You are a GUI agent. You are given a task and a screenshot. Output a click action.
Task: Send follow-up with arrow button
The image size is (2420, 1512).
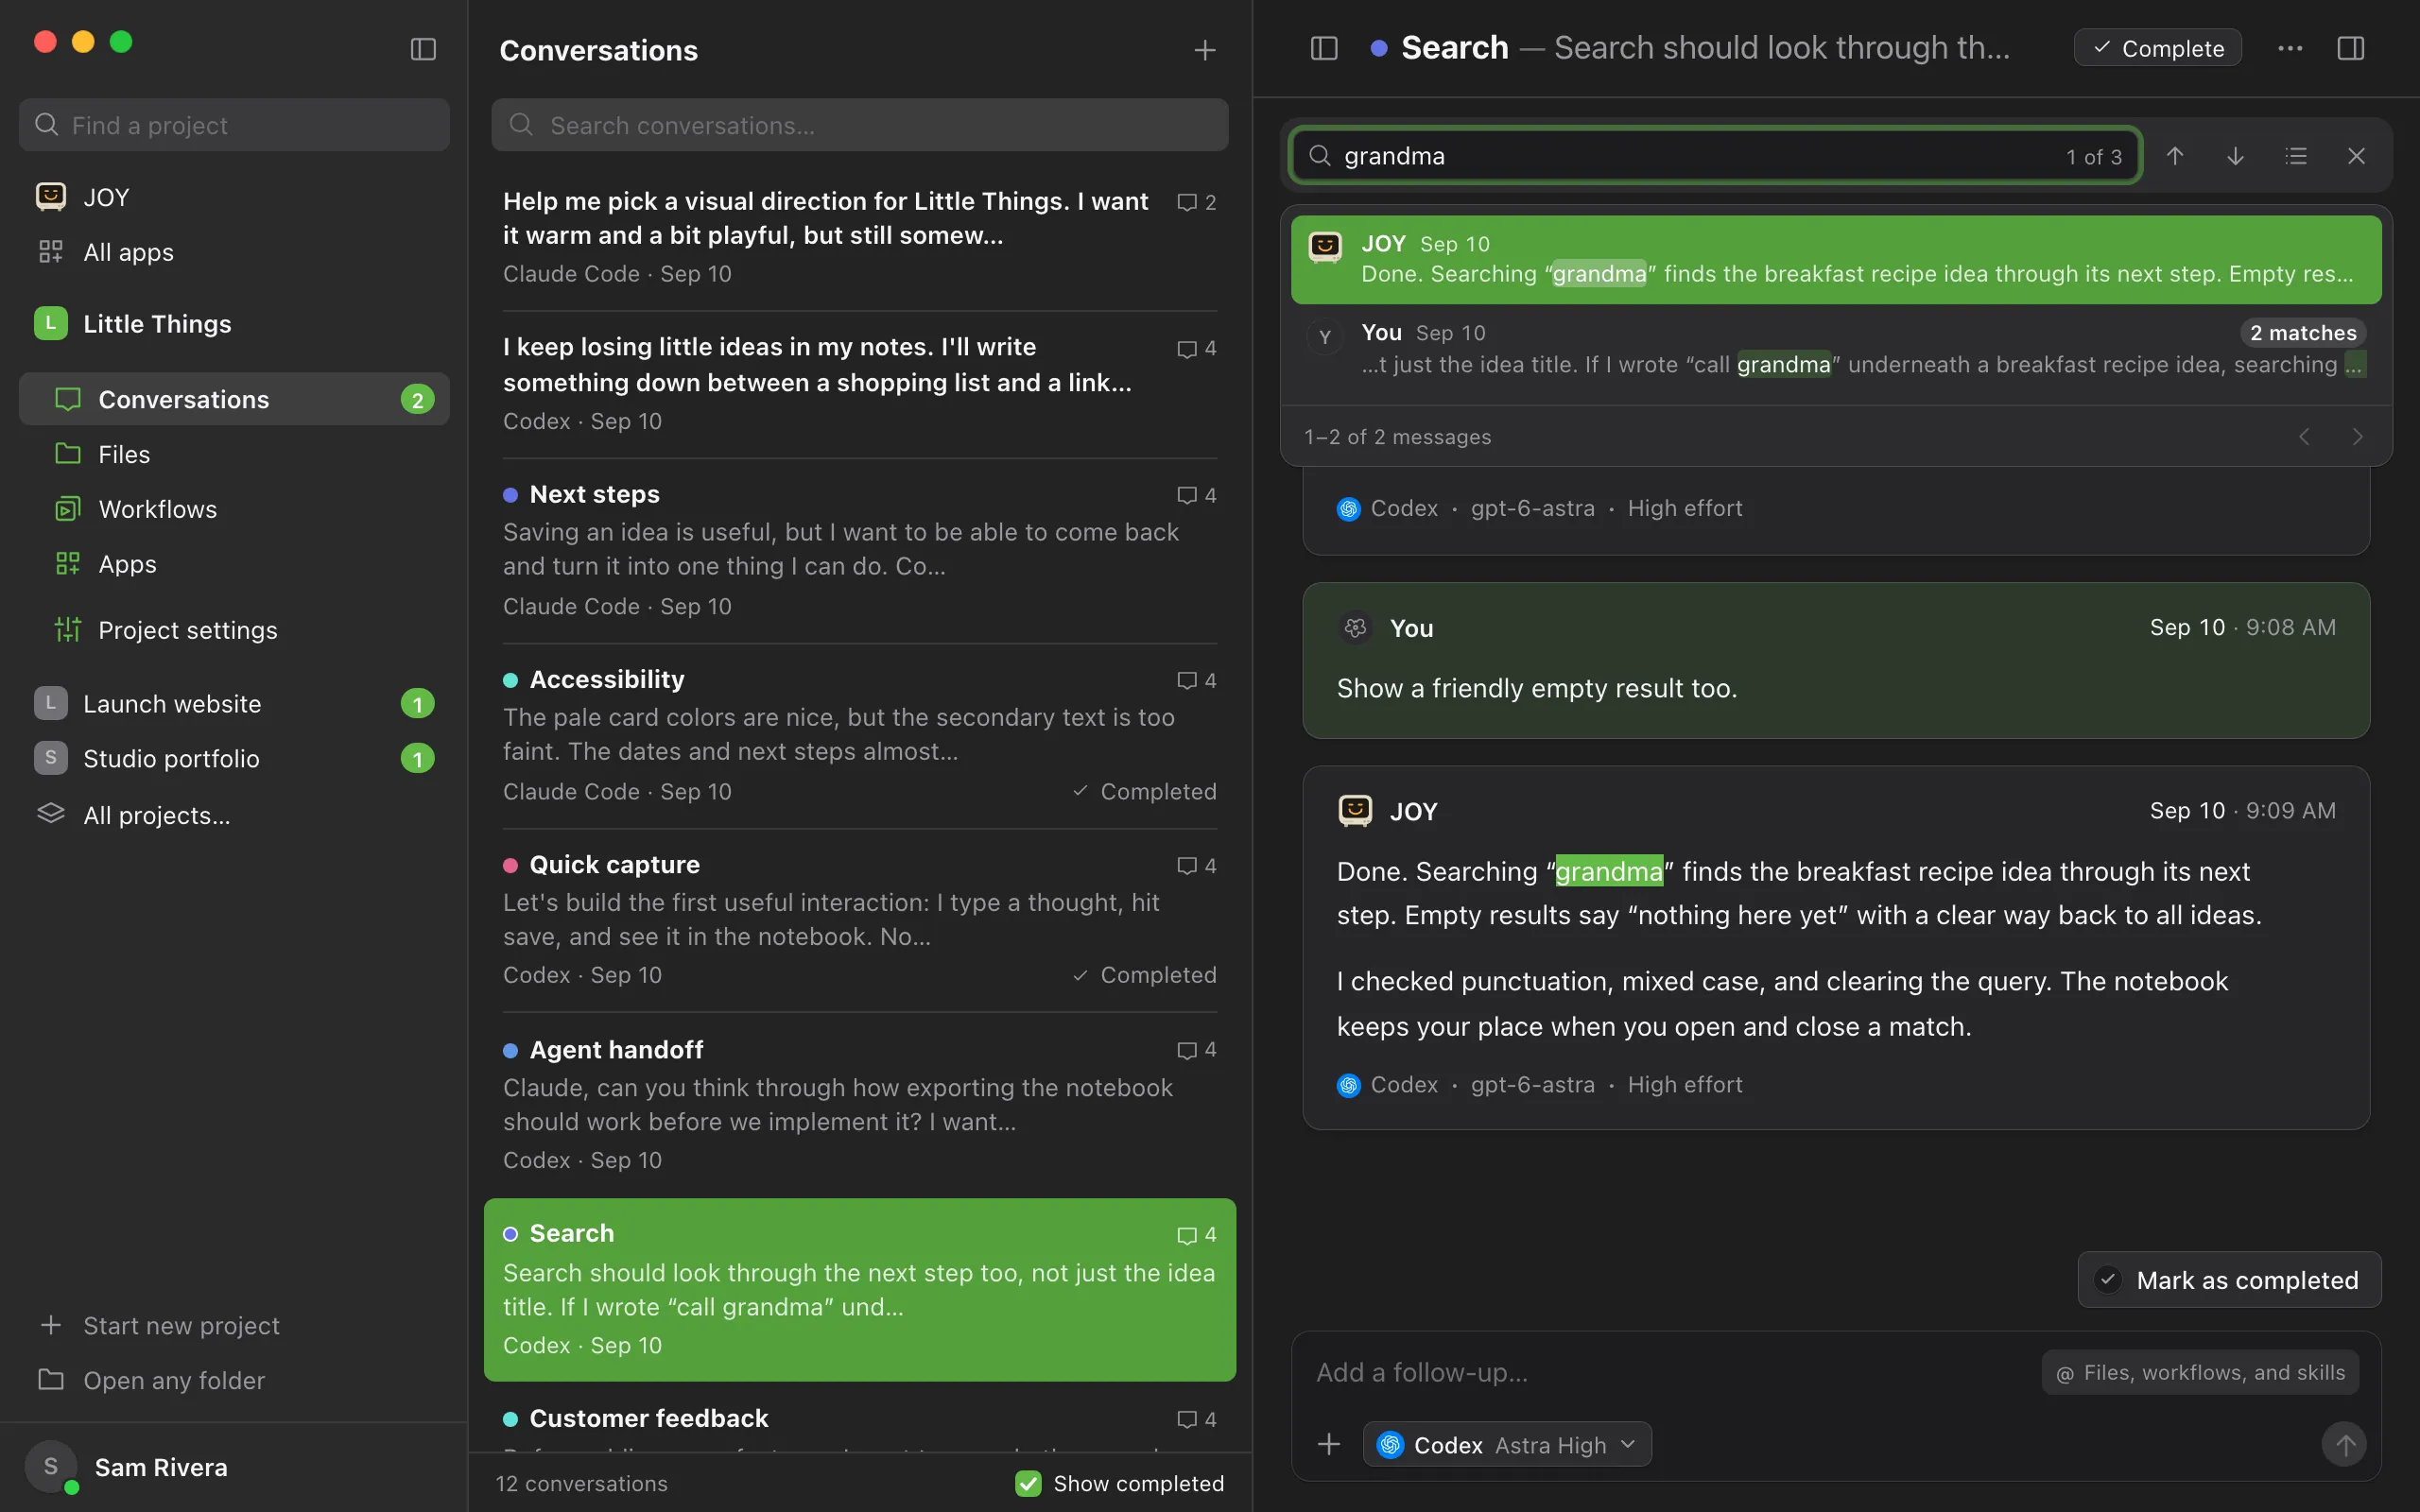[2344, 1445]
